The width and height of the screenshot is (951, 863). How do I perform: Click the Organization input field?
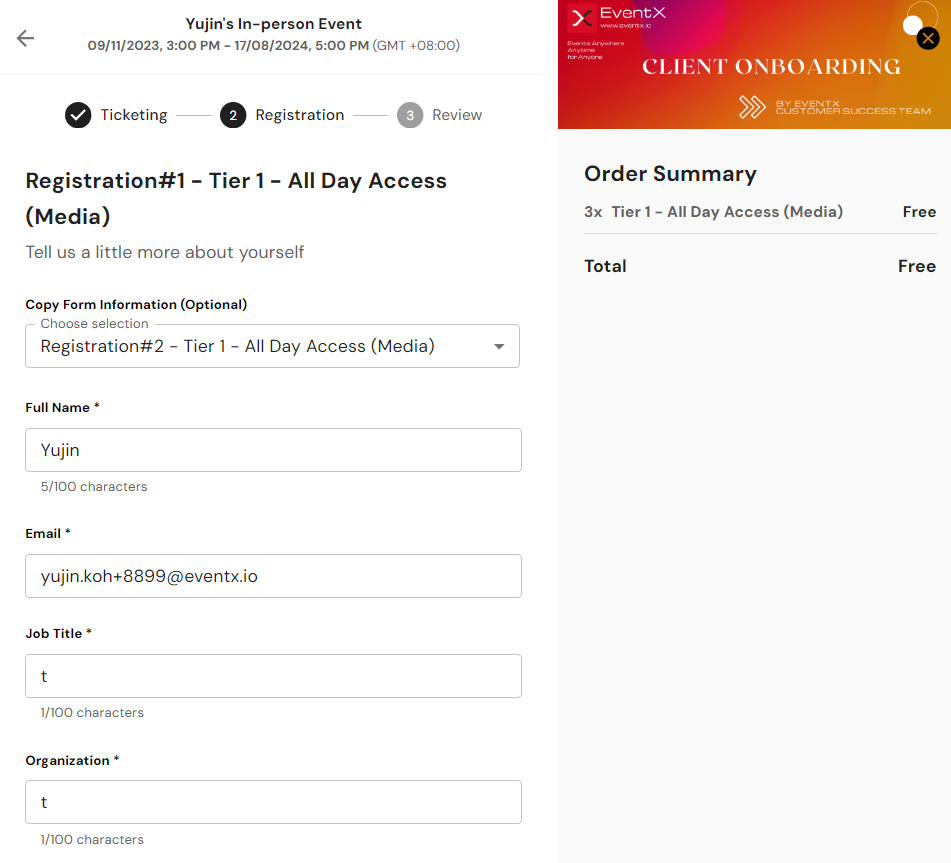[x=273, y=802]
